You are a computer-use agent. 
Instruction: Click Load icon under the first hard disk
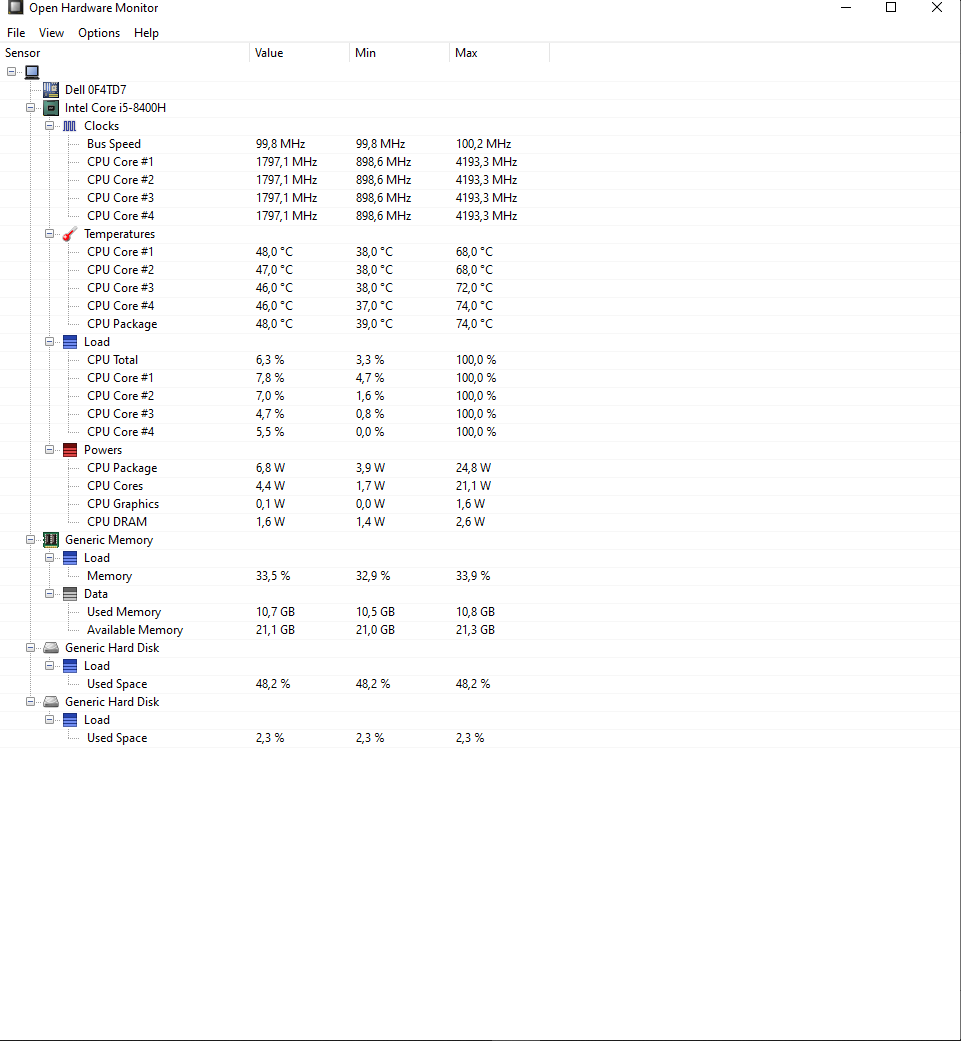coord(70,665)
